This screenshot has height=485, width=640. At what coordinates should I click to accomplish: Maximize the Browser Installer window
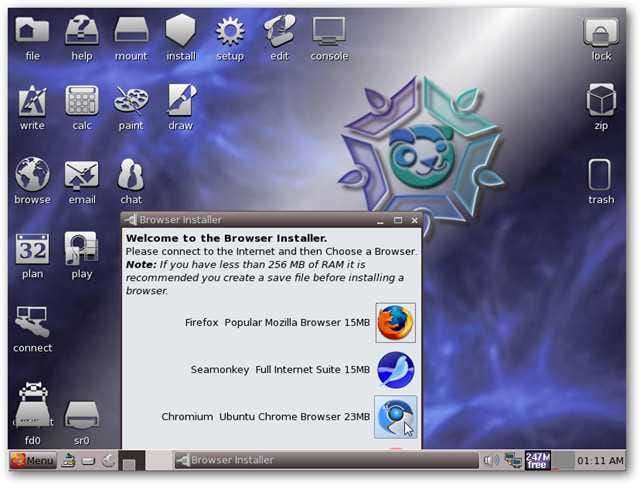pyautogui.click(x=398, y=220)
